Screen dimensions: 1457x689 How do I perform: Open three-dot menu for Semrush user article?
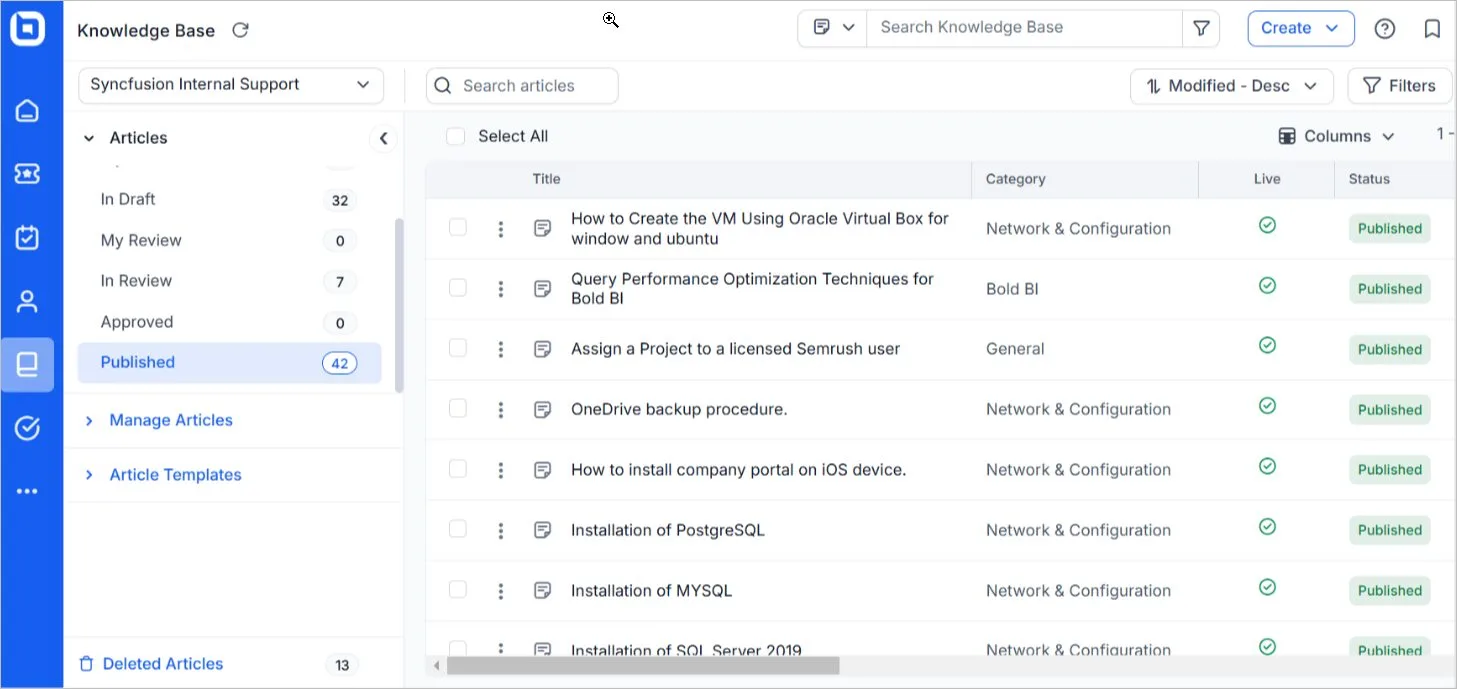click(x=501, y=349)
